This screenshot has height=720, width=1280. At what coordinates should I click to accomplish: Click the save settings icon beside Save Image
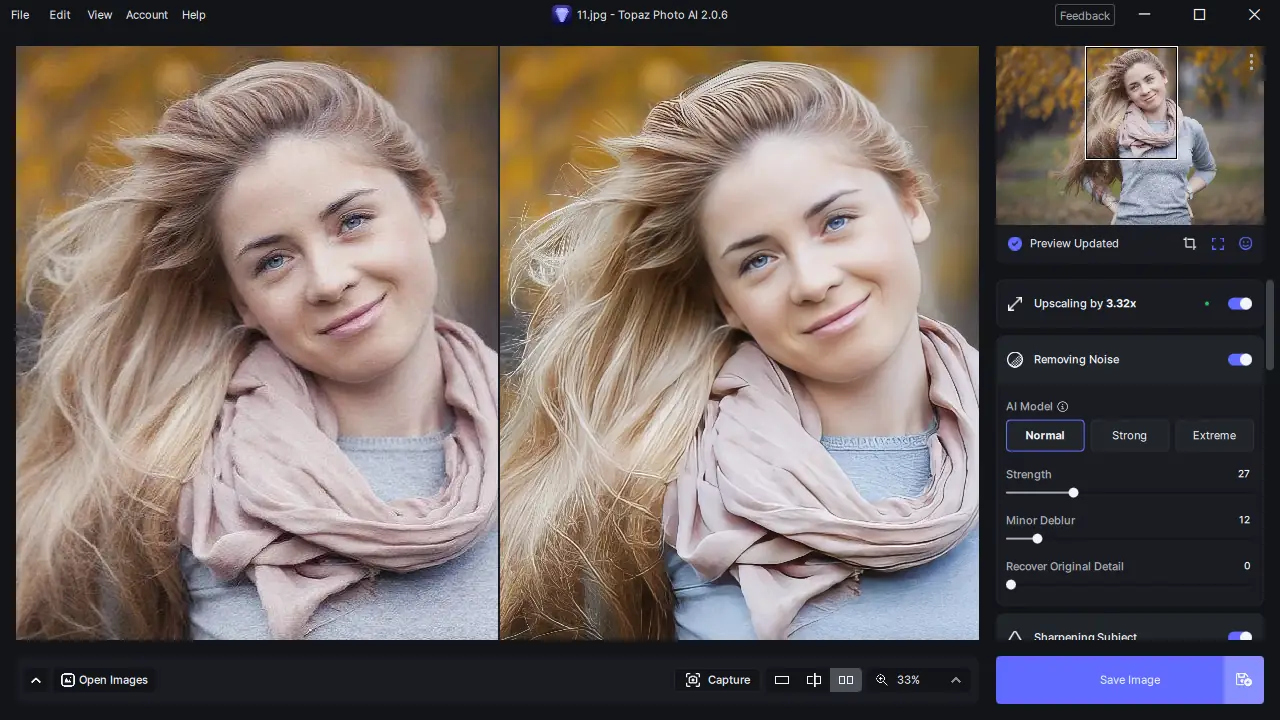pyautogui.click(x=1244, y=680)
